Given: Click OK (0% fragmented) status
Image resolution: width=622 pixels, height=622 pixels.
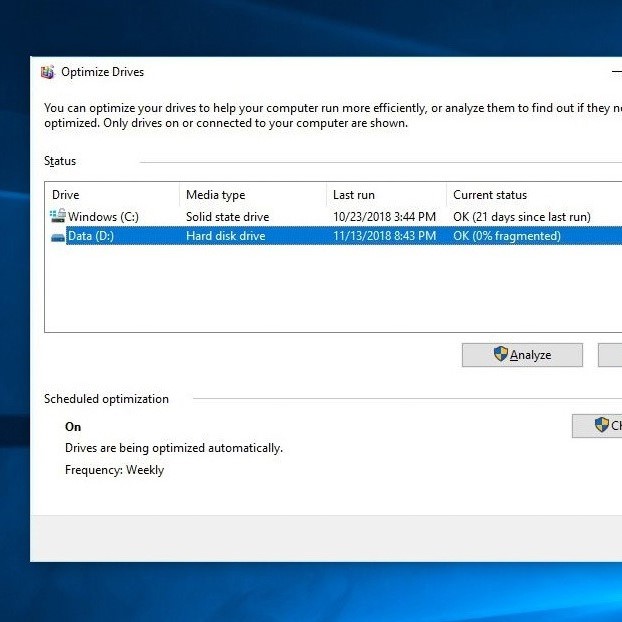Looking at the screenshot, I should click(x=507, y=236).
